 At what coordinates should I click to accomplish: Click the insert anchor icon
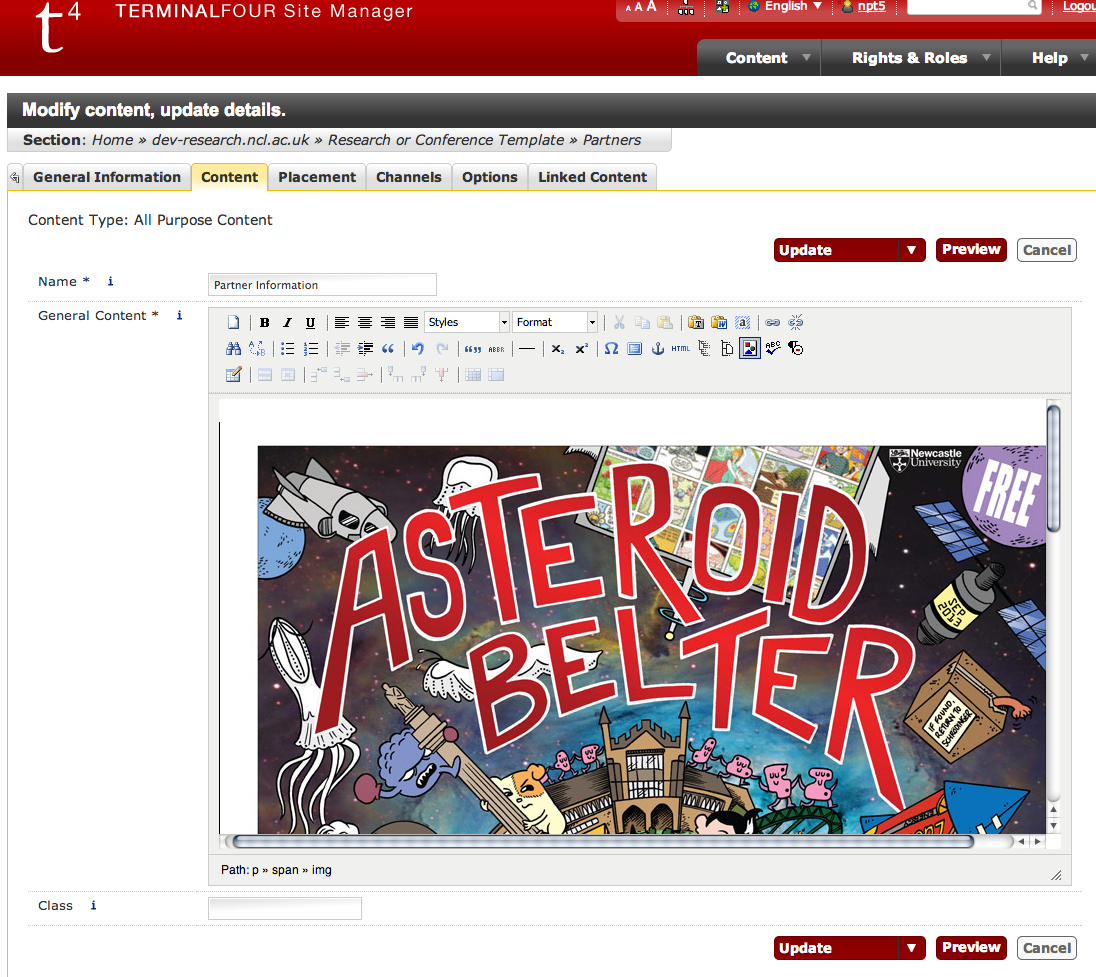pyautogui.click(x=657, y=348)
